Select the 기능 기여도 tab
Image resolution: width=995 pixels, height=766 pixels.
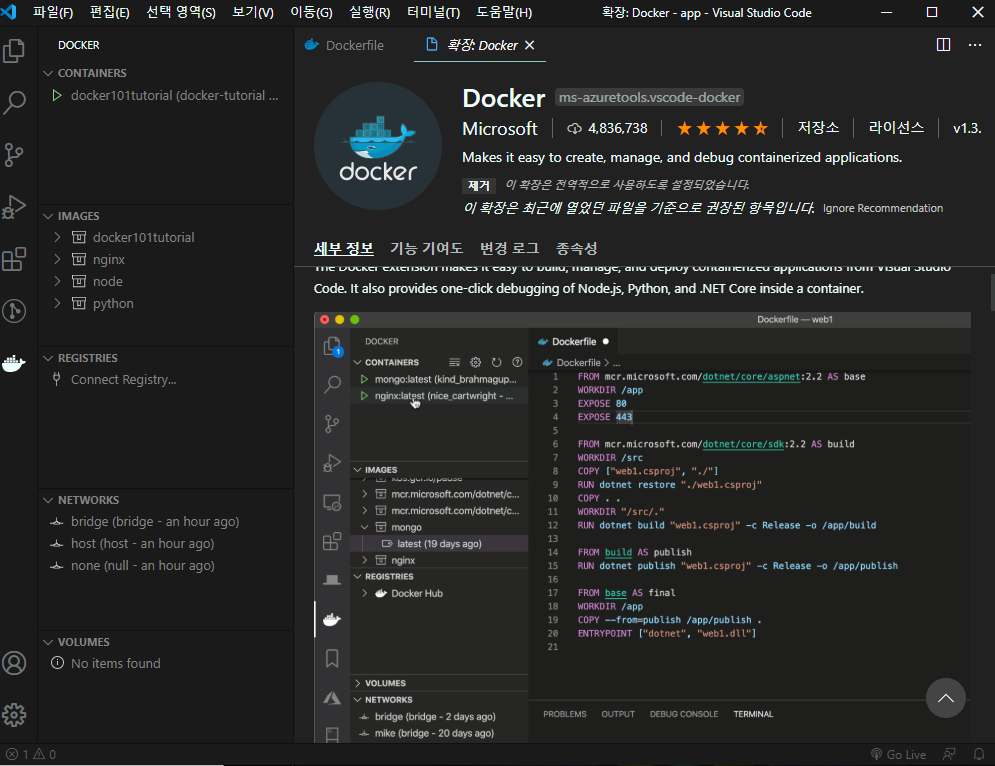(x=426, y=248)
